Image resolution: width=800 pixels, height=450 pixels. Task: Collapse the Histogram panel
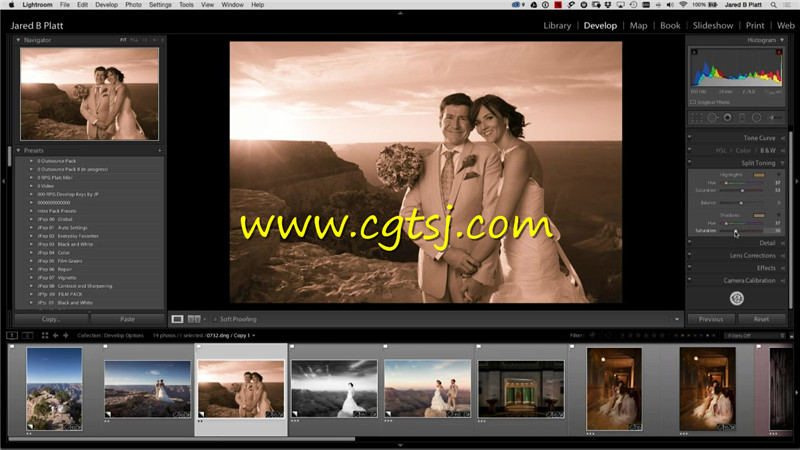click(782, 40)
